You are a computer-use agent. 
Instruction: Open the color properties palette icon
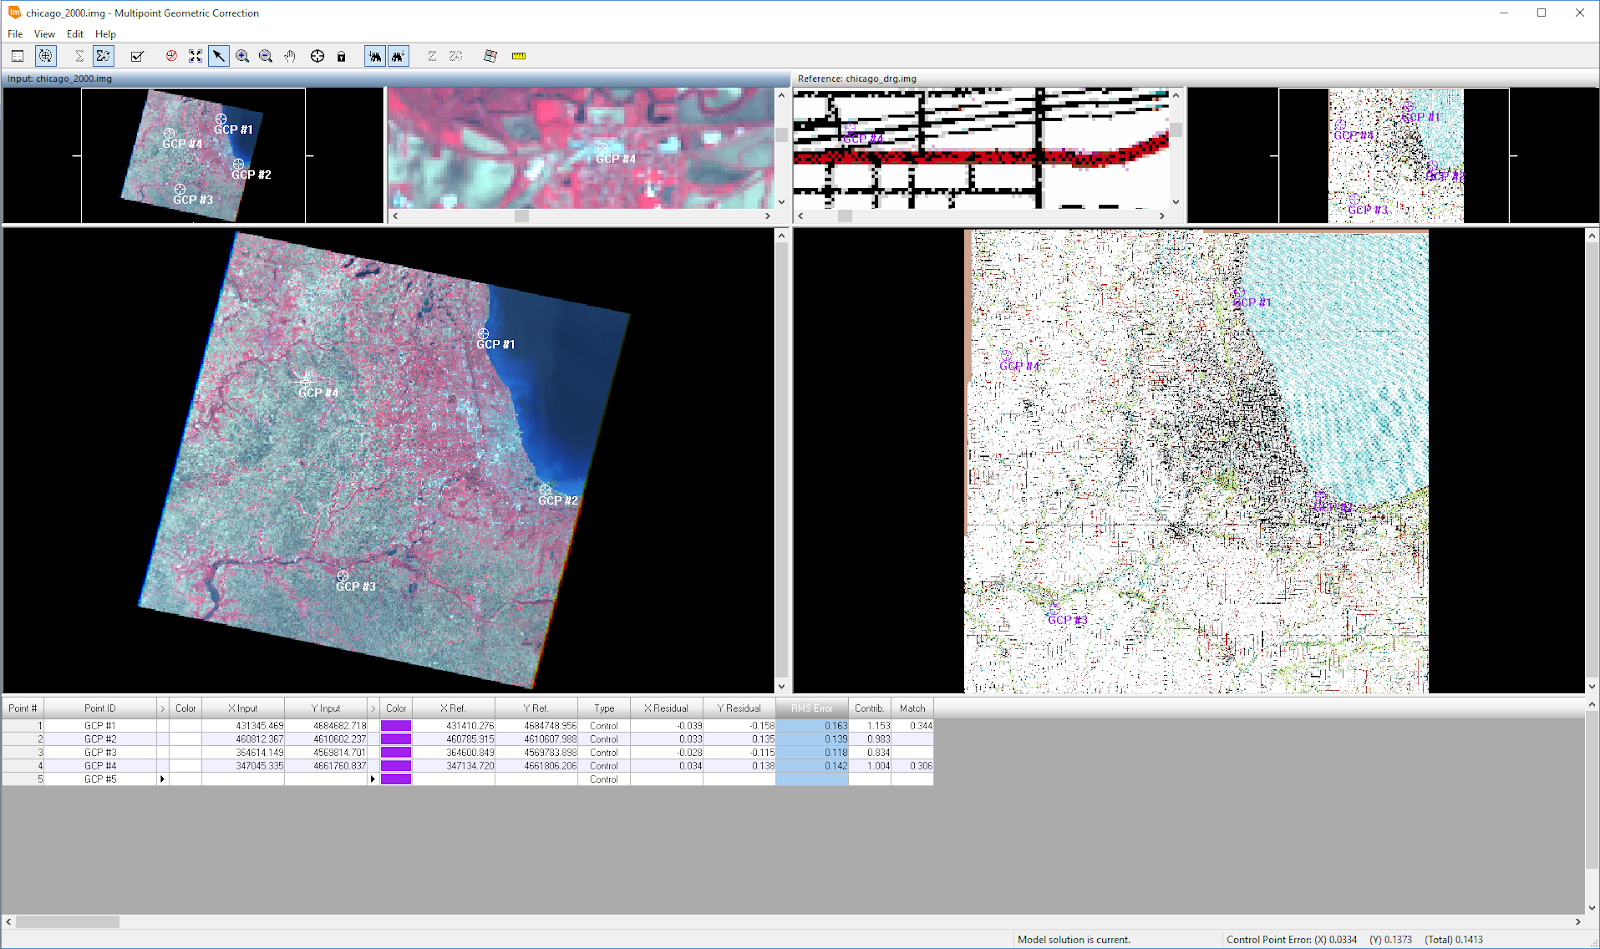(x=491, y=56)
